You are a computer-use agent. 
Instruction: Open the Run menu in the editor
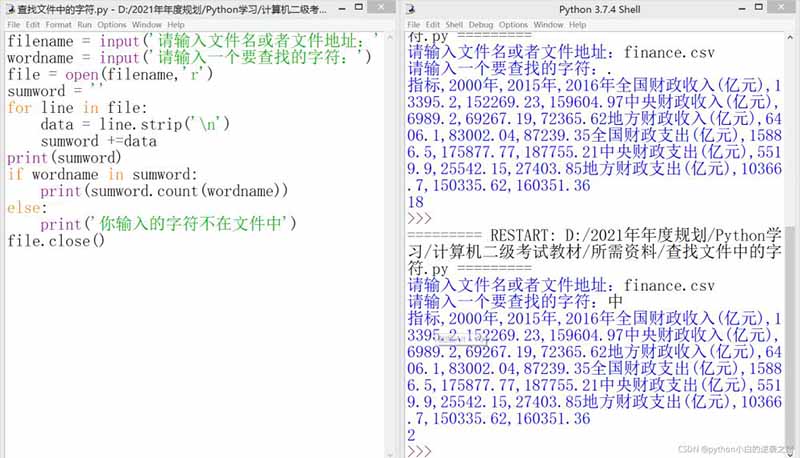point(84,24)
